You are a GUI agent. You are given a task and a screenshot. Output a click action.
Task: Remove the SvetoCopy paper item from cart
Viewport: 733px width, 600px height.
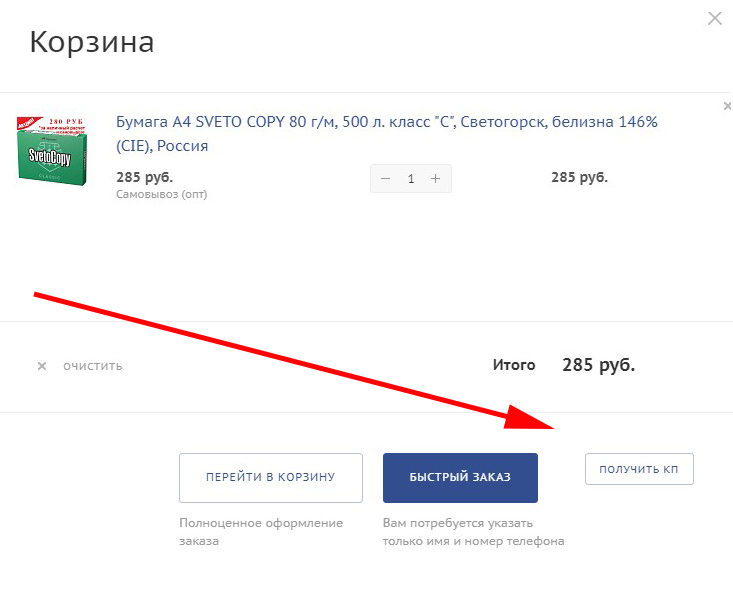point(727,106)
